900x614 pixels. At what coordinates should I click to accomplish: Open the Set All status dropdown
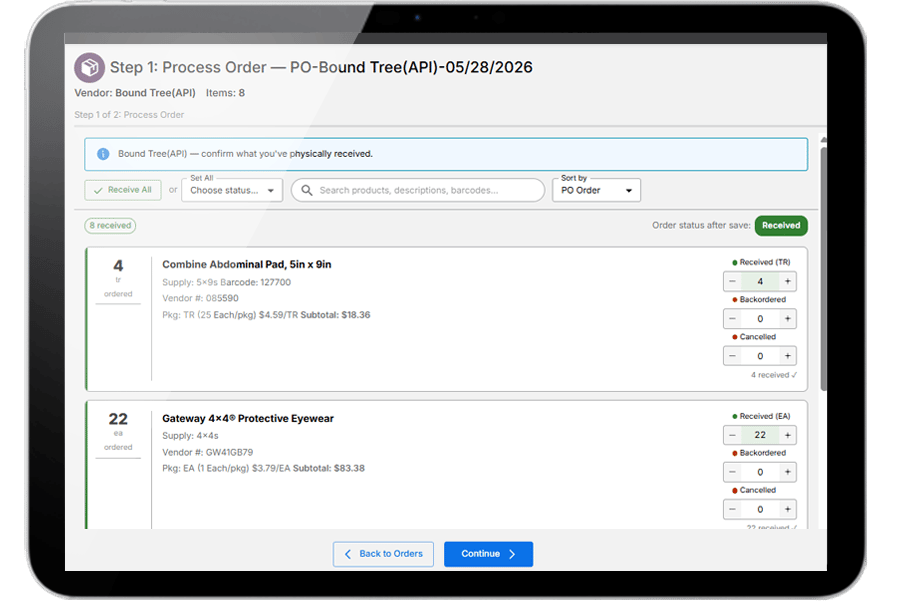point(232,191)
